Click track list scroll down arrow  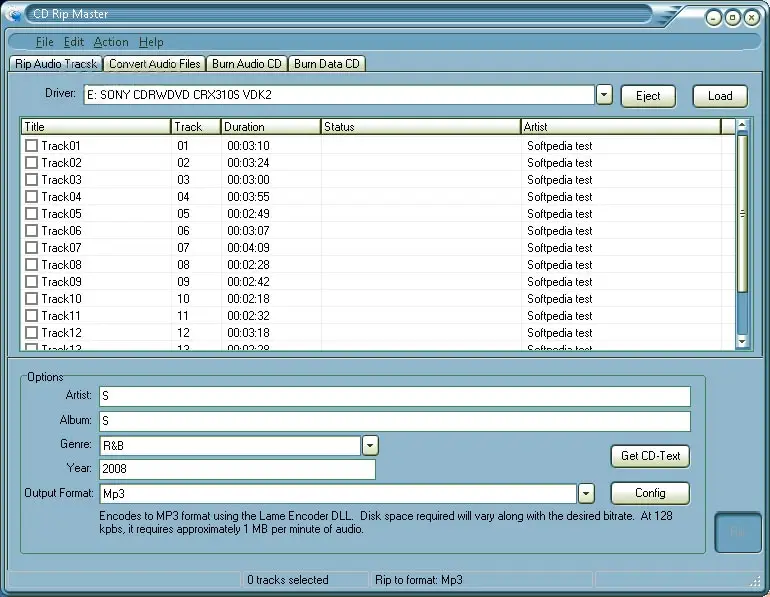(742, 341)
